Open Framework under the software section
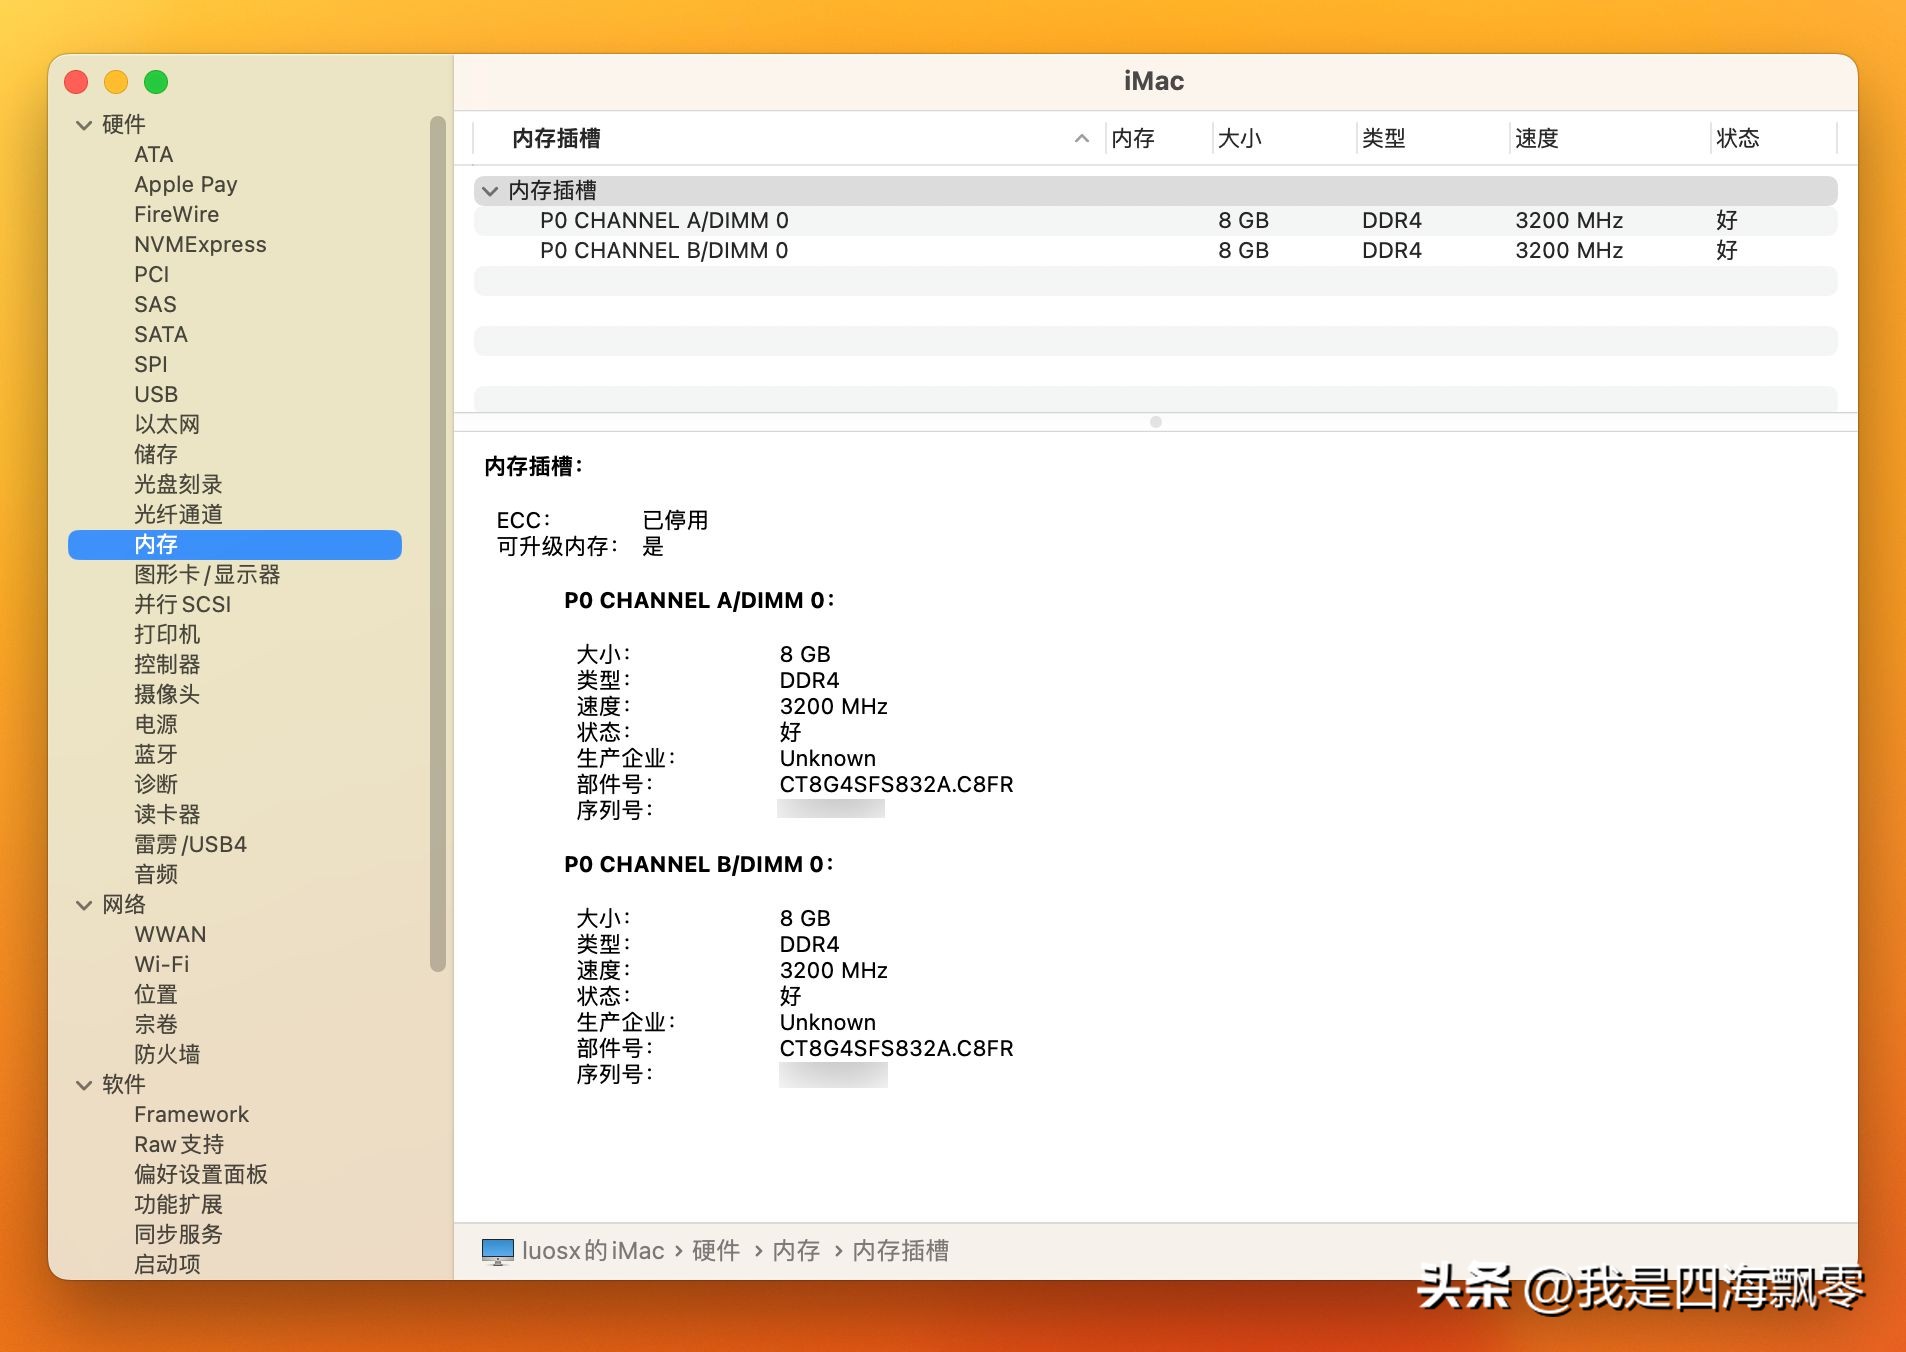This screenshot has height=1352, width=1906. (191, 1114)
